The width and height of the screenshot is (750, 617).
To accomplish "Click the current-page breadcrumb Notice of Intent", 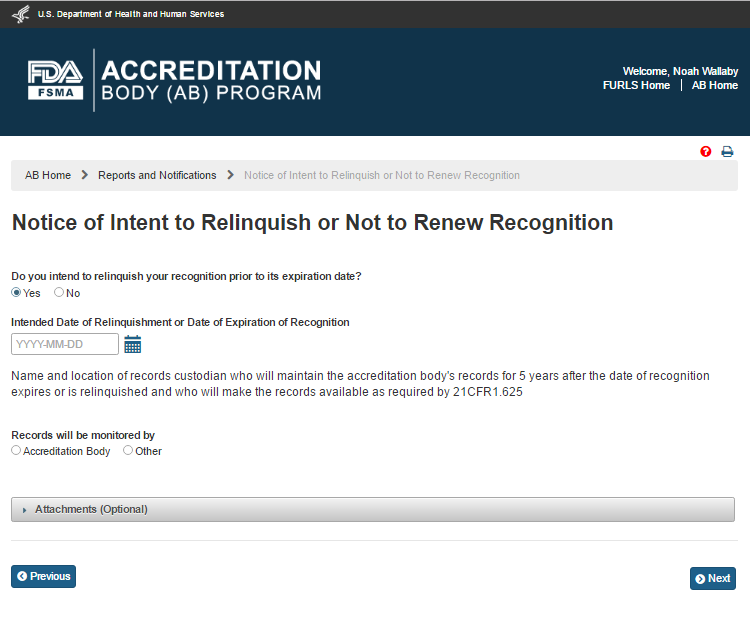I will 382,175.
